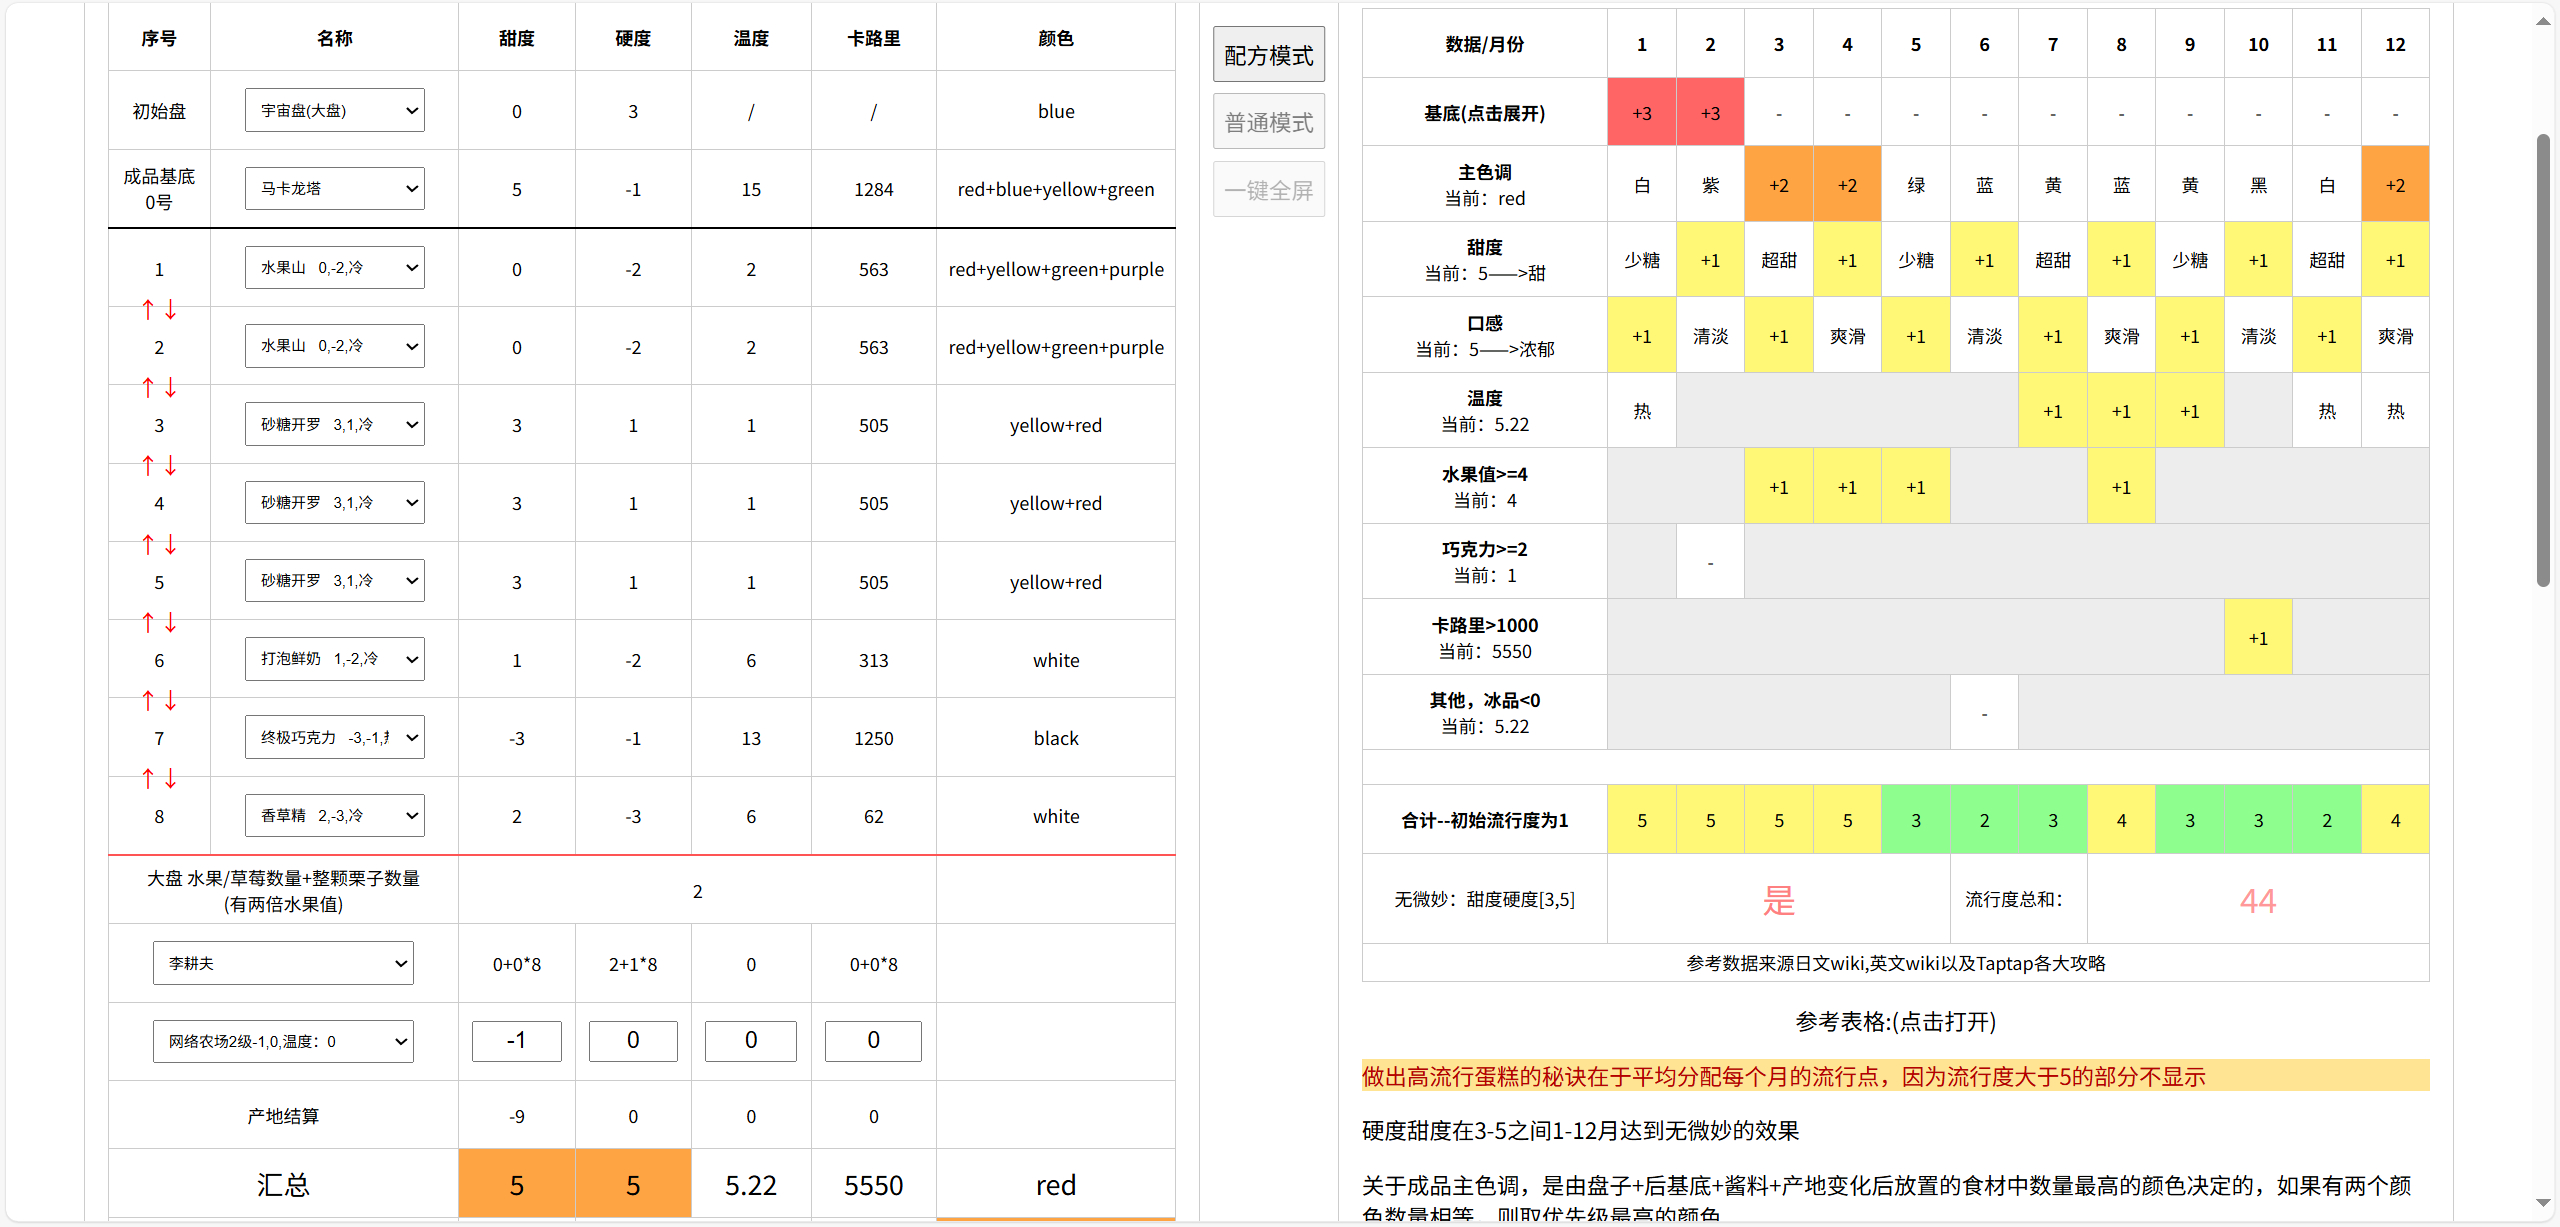Screen dimensions: 2560x1227
Task: Click the down arrow between rows 3 and 4
Action: [x=171, y=466]
